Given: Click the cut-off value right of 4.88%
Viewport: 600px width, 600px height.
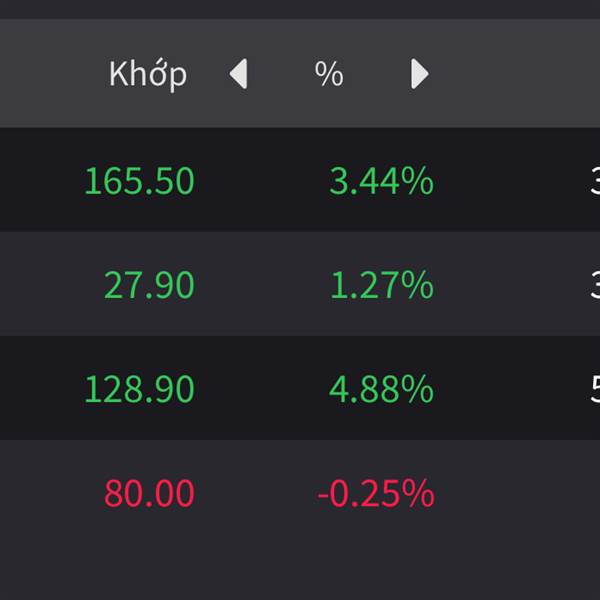Looking at the screenshot, I should coord(594,389).
